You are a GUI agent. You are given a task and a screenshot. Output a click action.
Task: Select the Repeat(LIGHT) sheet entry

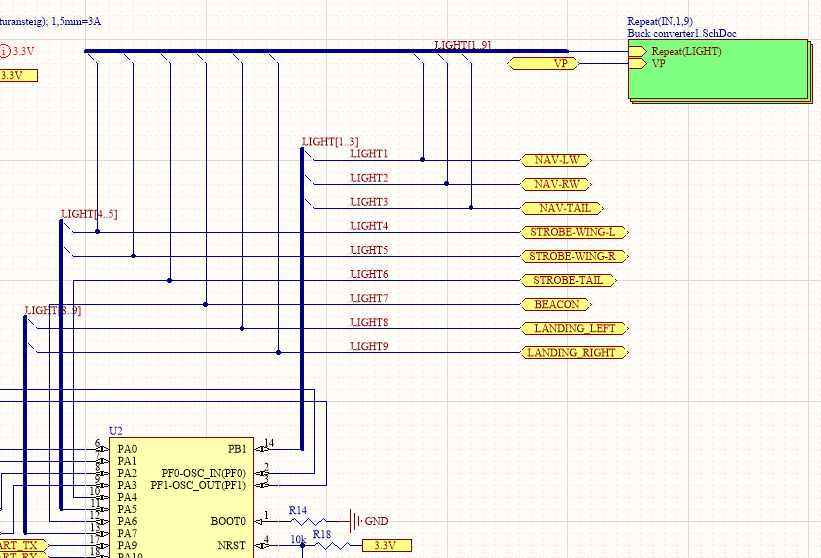(x=675, y=51)
